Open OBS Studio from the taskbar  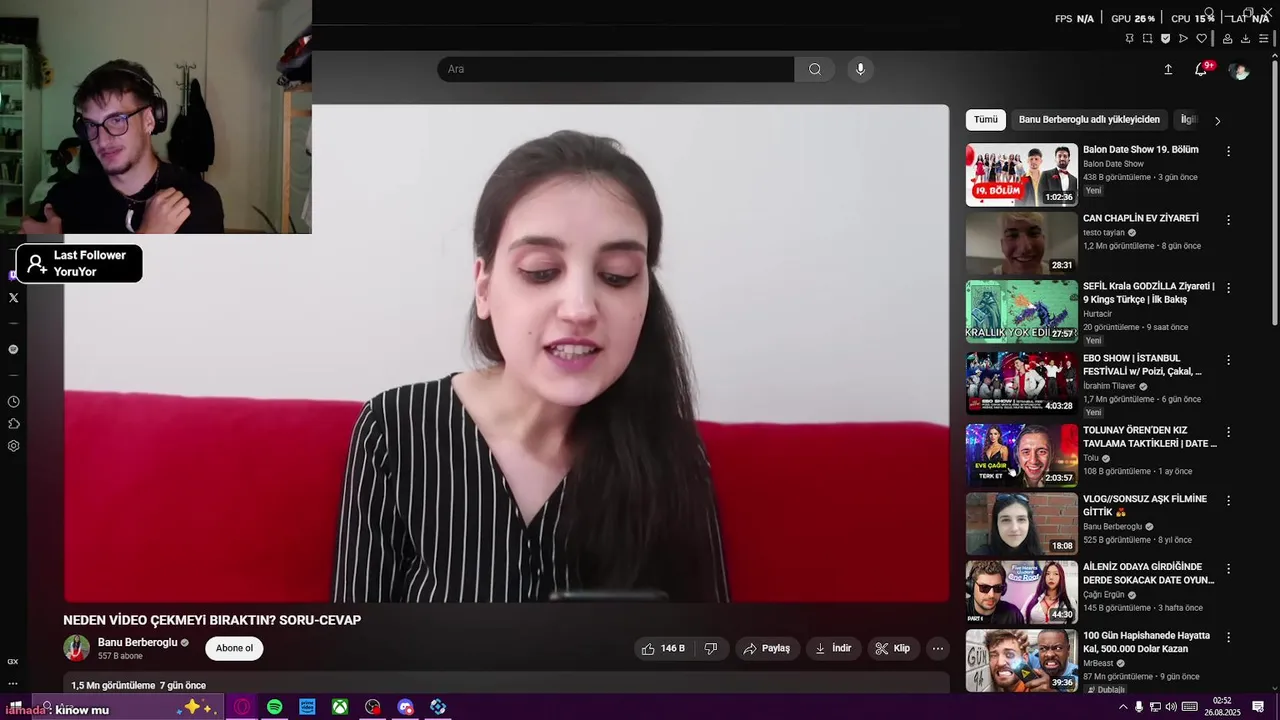coord(373,707)
